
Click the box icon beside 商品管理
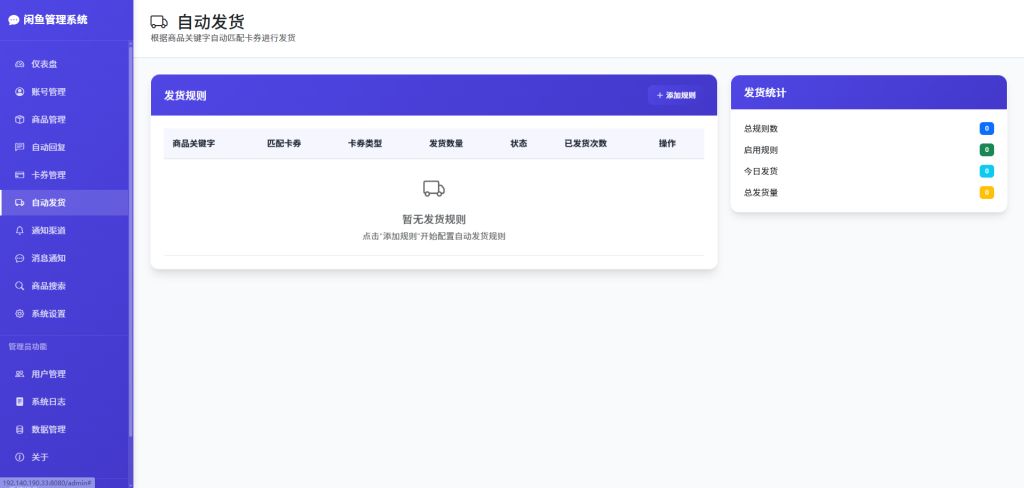(x=20, y=120)
